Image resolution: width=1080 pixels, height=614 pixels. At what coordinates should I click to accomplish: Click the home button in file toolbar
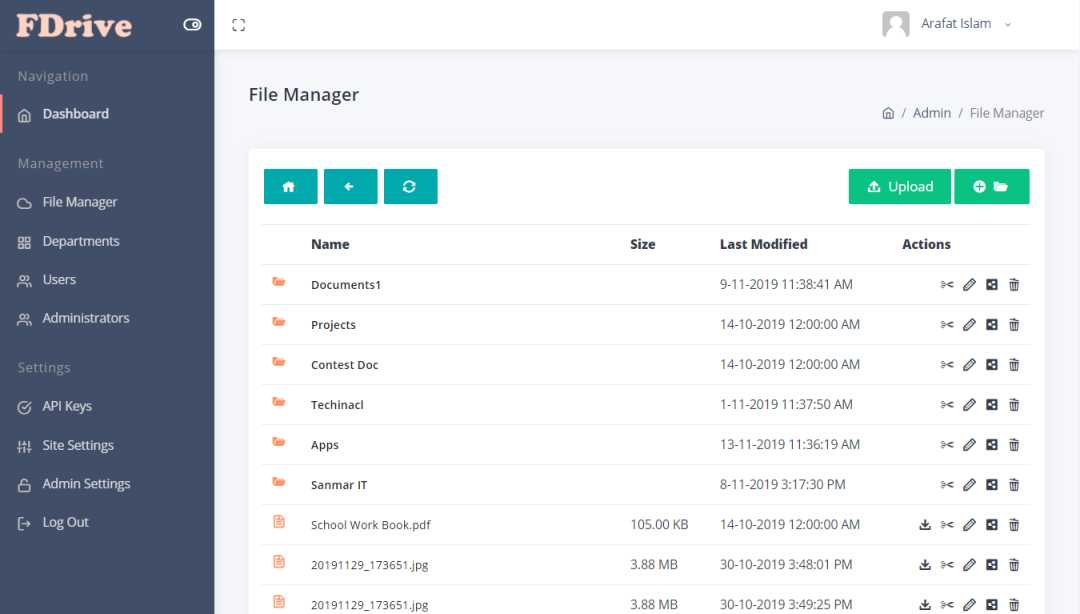tap(290, 187)
